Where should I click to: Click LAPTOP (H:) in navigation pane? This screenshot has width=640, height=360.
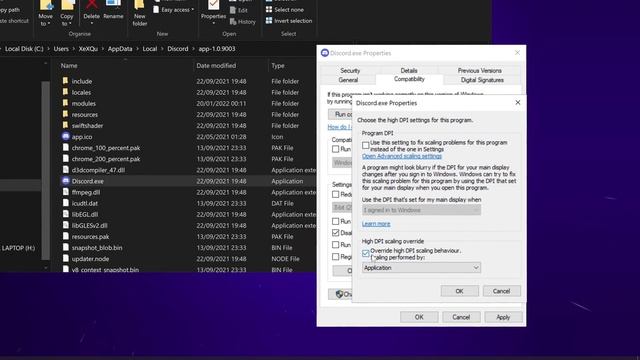point(18,248)
